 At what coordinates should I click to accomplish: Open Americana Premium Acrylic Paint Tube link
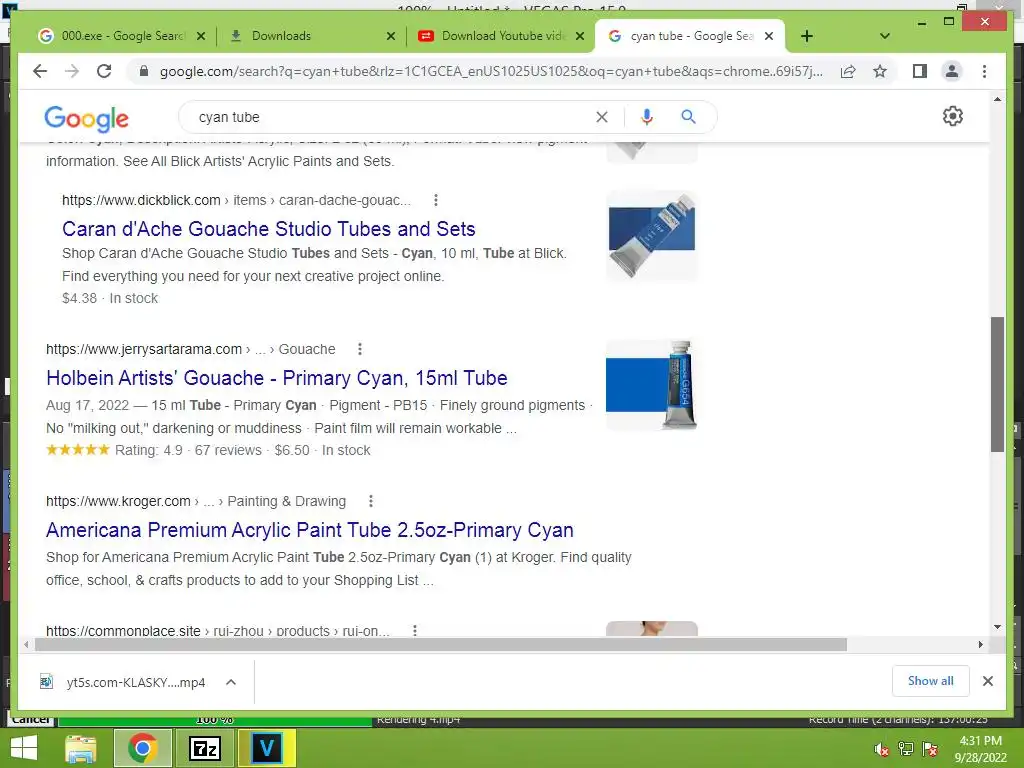pos(310,530)
